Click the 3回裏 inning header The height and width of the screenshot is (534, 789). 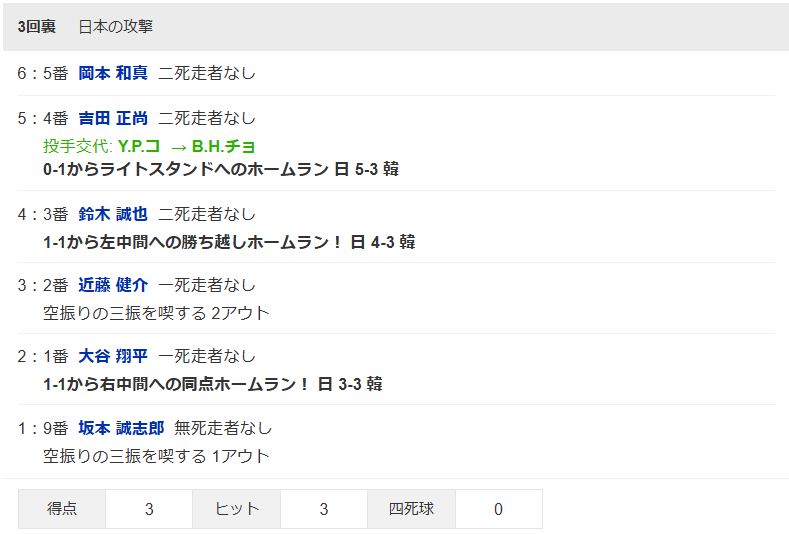(x=37, y=27)
